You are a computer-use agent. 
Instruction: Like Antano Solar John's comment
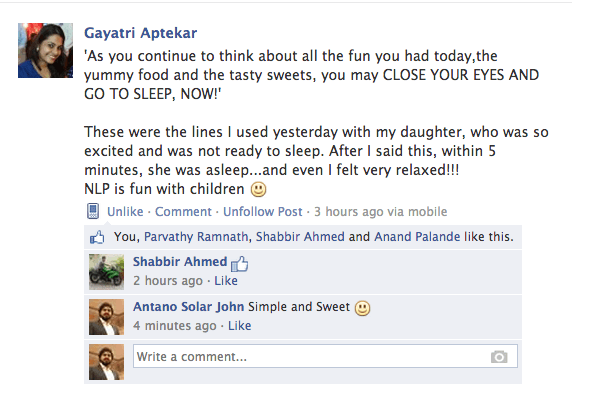[239, 325]
